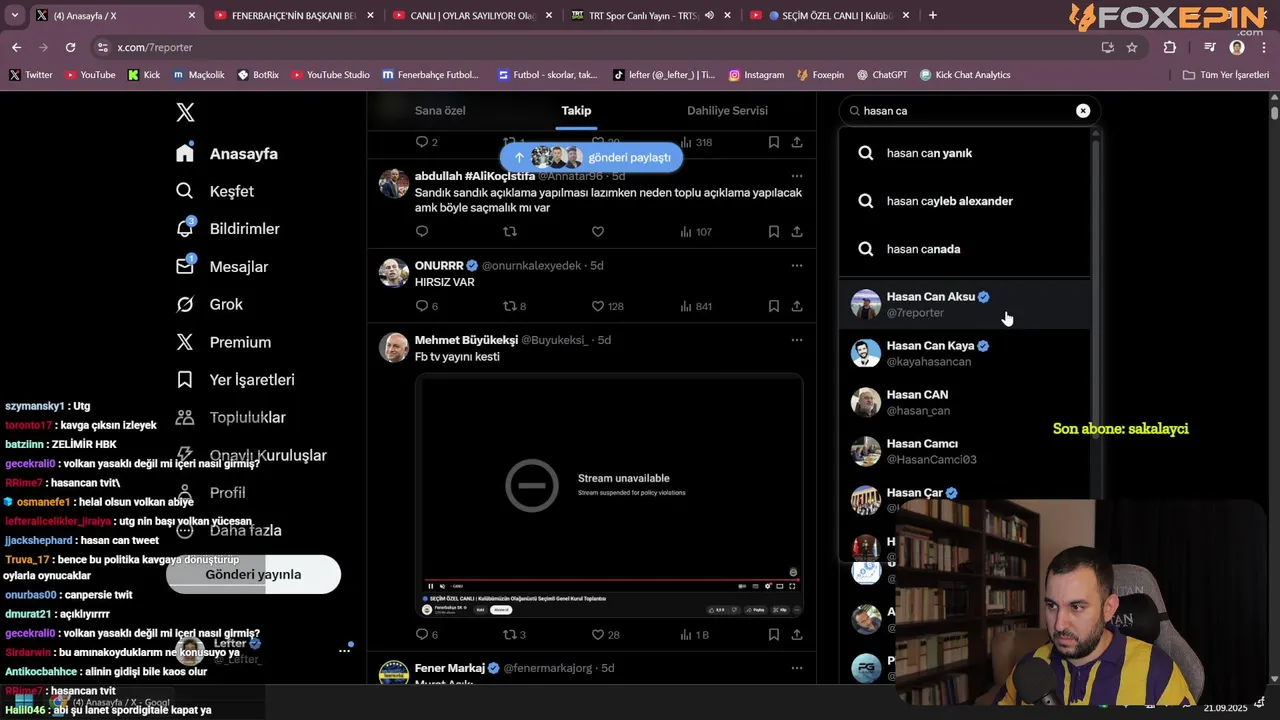Open Chrome three-dot menu

click(x=1264, y=47)
